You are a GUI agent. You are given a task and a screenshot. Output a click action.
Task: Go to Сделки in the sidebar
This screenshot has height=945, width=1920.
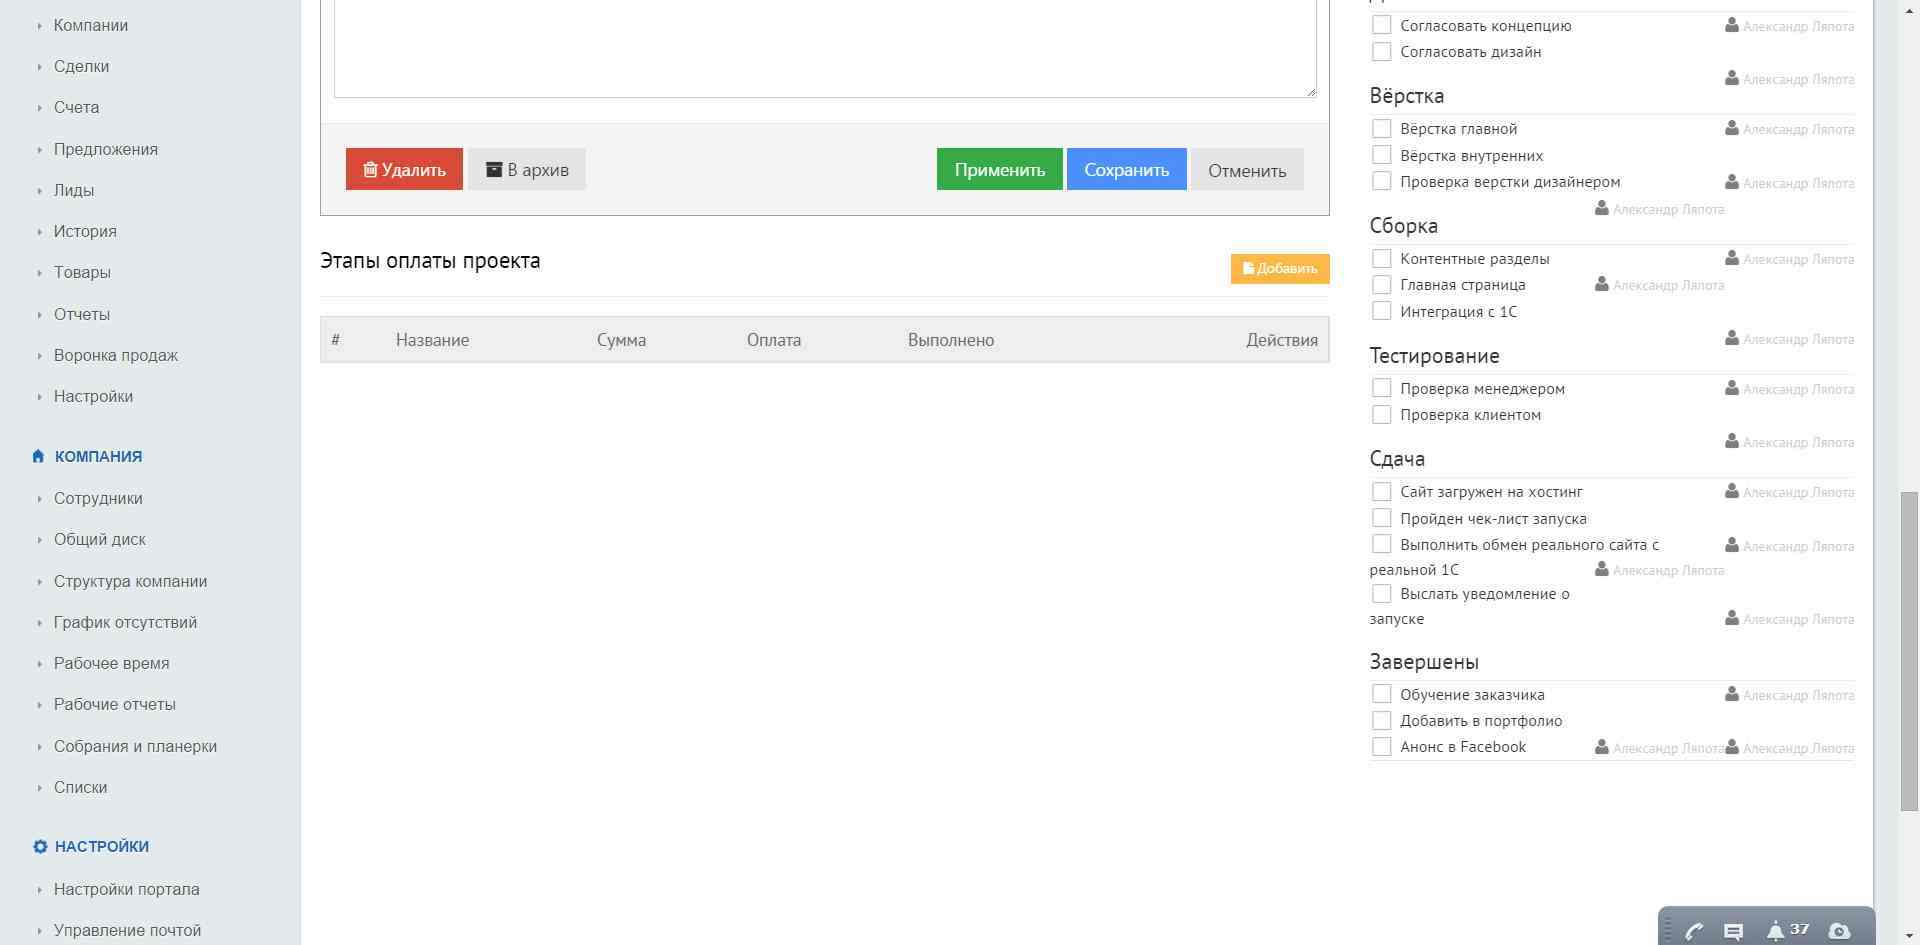pyautogui.click(x=81, y=66)
